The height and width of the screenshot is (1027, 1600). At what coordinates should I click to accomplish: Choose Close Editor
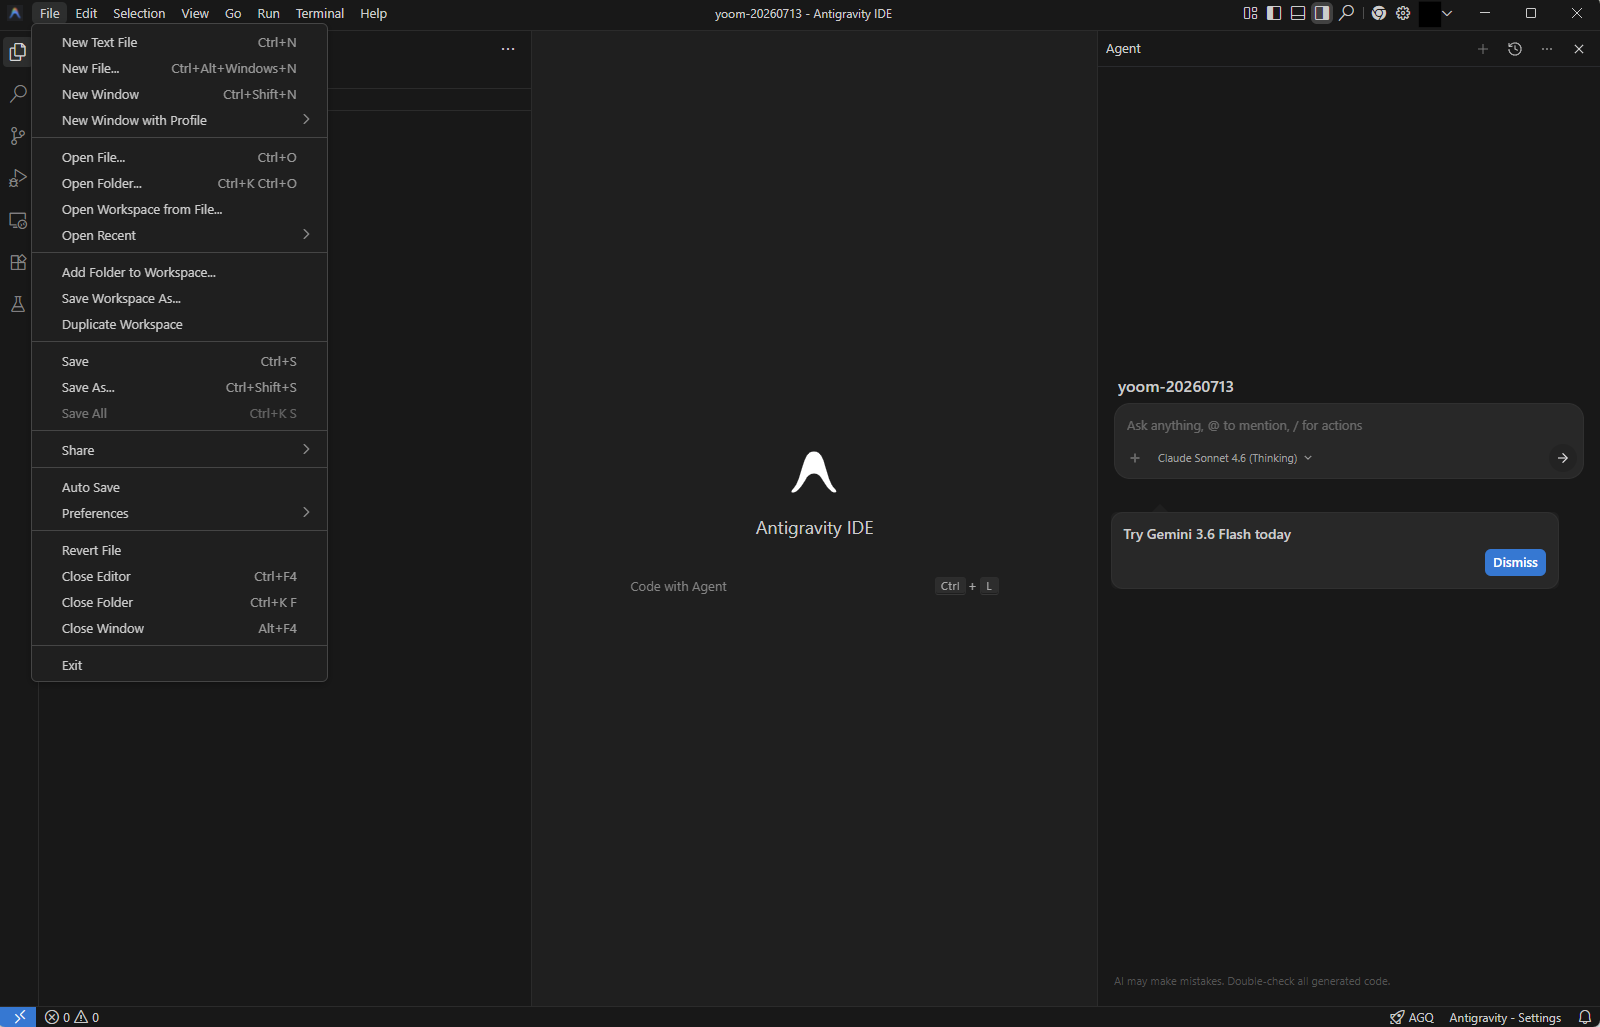click(x=180, y=576)
